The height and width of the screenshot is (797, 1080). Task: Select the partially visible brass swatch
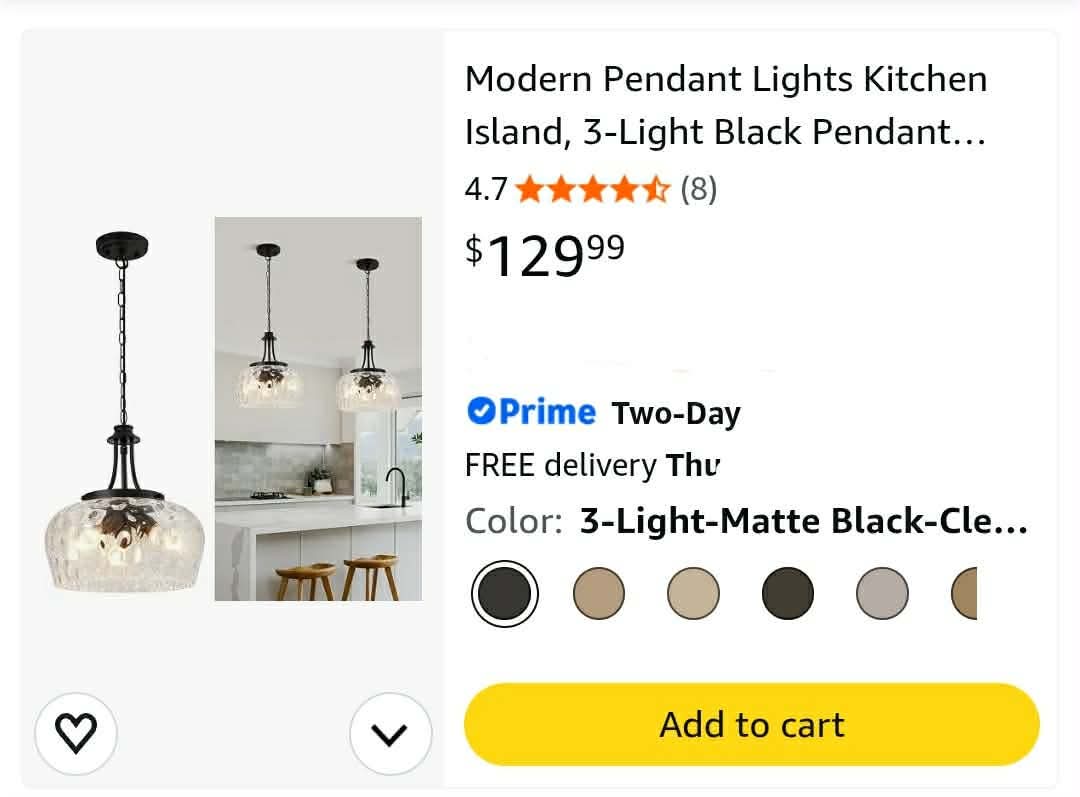click(964, 594)
